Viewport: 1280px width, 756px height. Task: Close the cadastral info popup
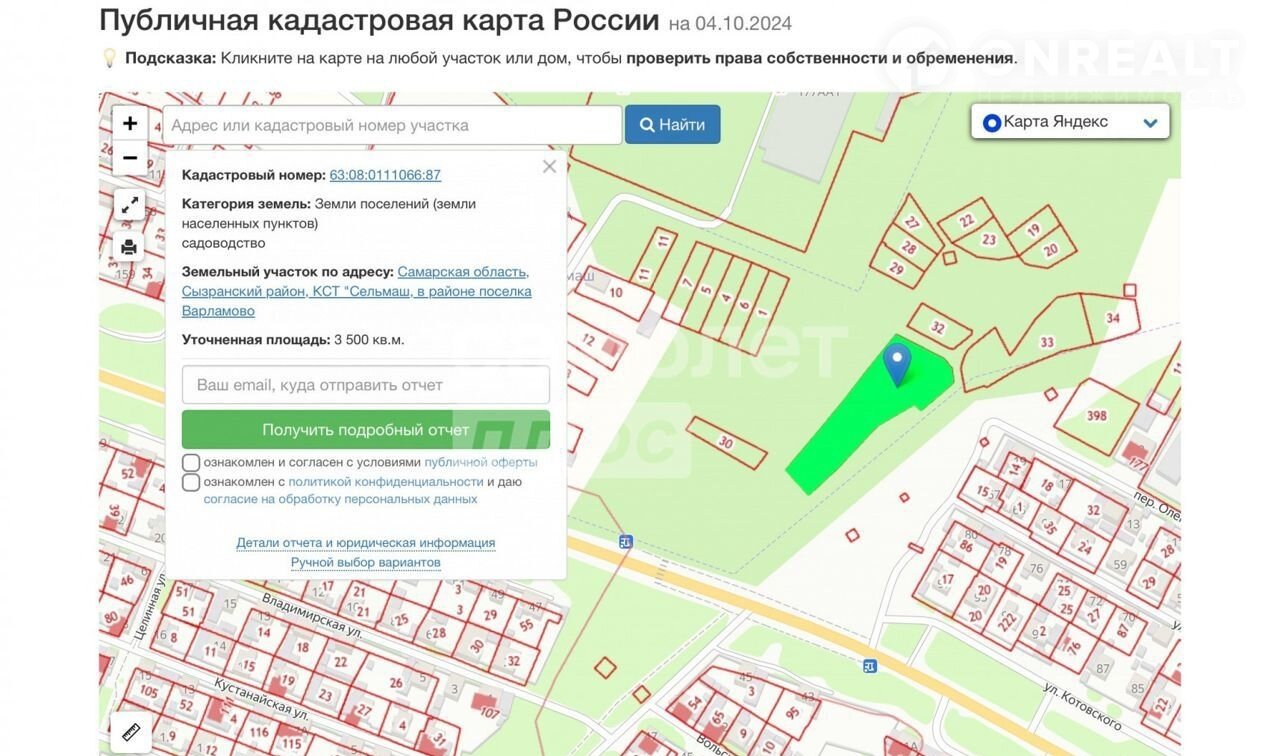tap(549, 167)
